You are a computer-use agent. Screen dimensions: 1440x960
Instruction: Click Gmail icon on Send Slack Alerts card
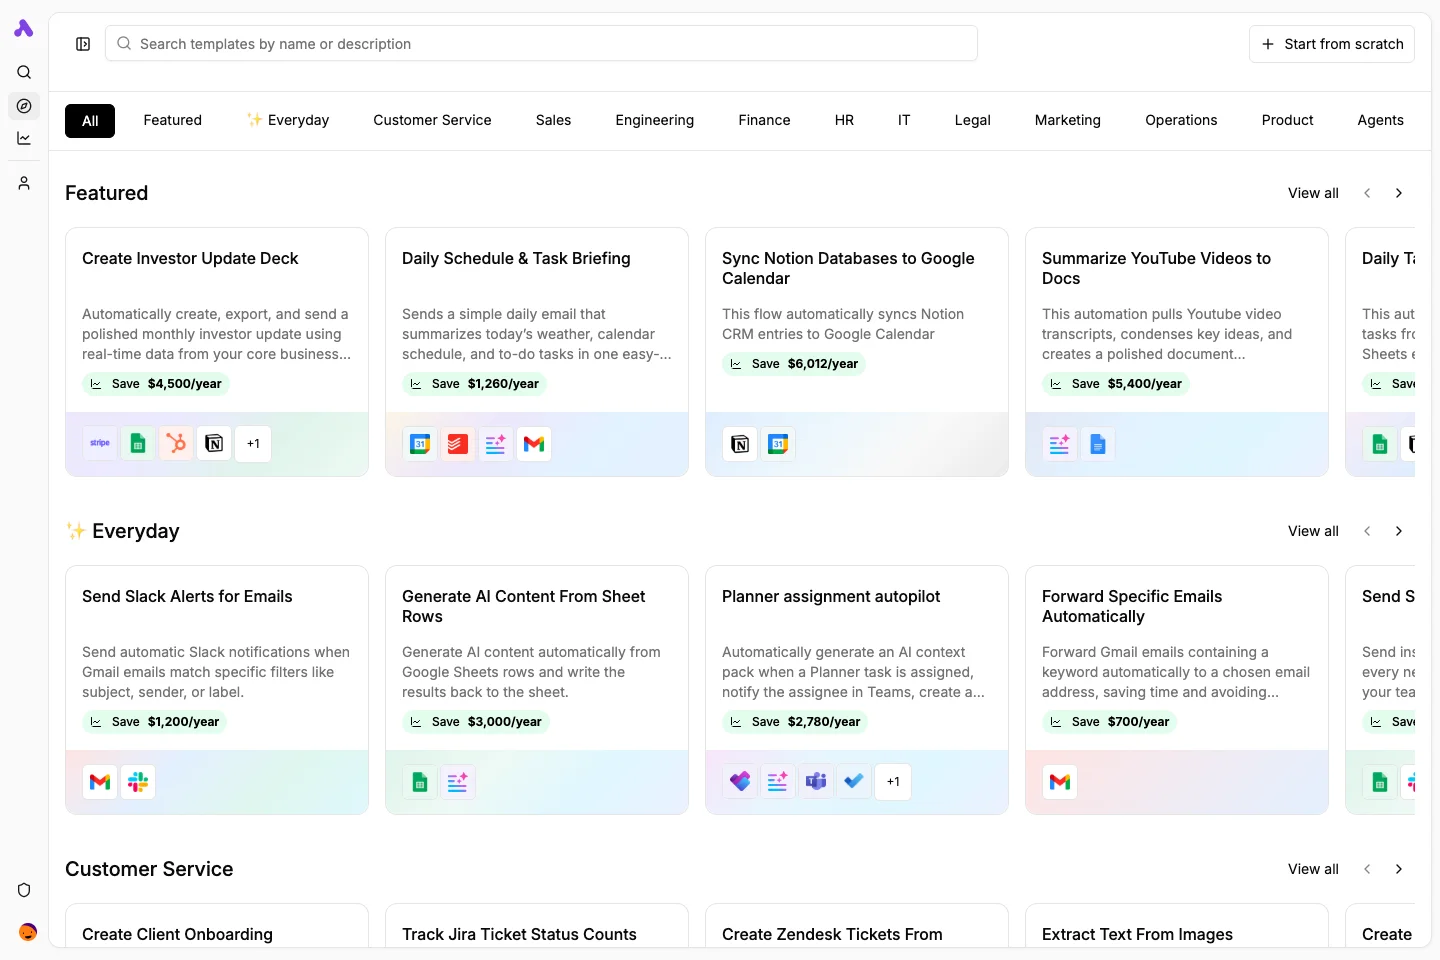100,781
